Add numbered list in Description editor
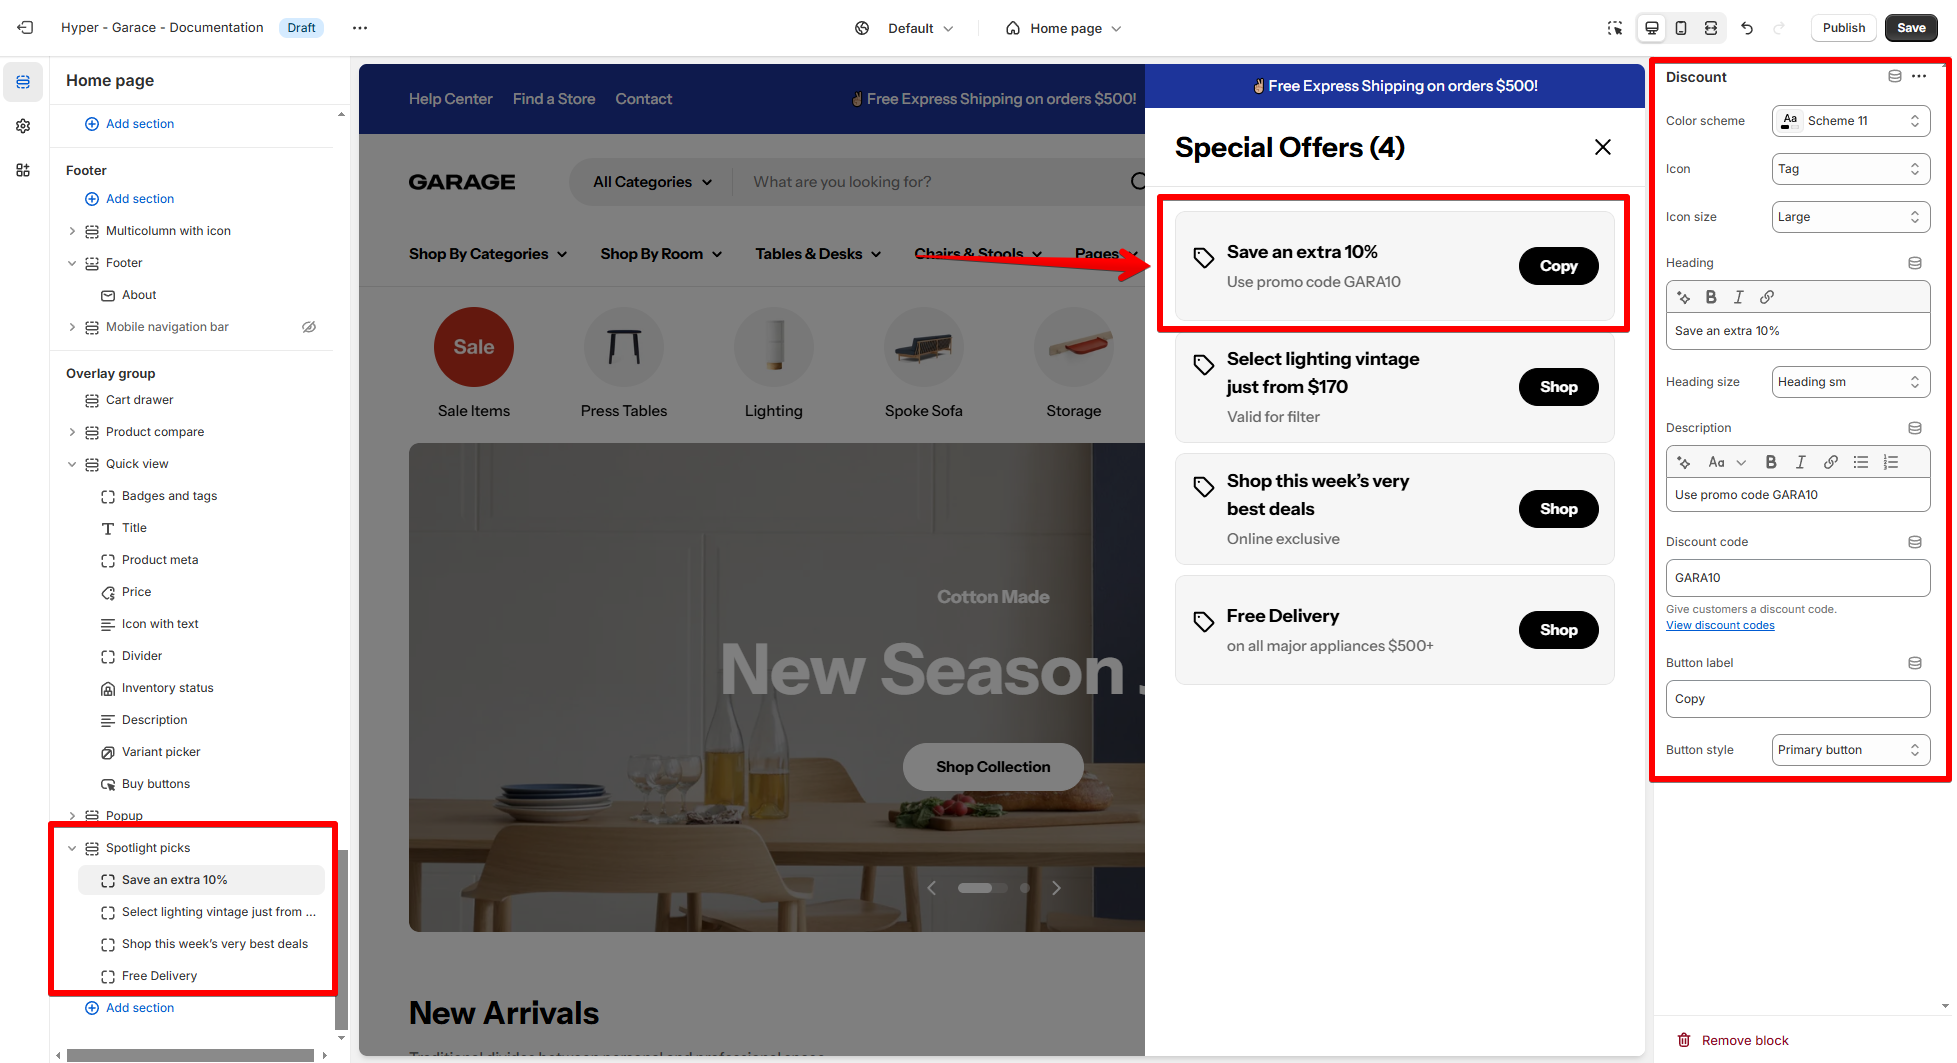Screen dimensions: 1957x1063 coord(1891,462)
